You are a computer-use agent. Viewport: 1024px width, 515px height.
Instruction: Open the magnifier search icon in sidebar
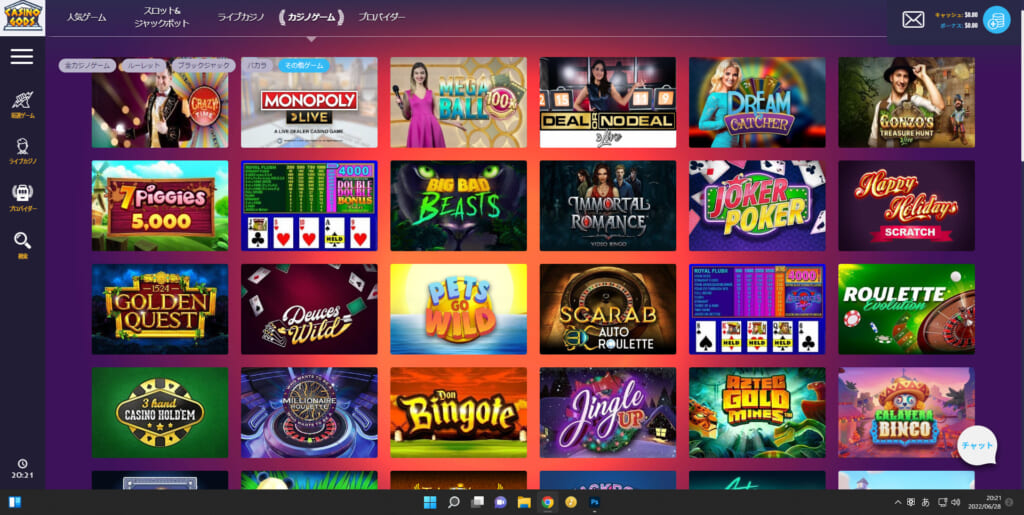coord(22,241)
